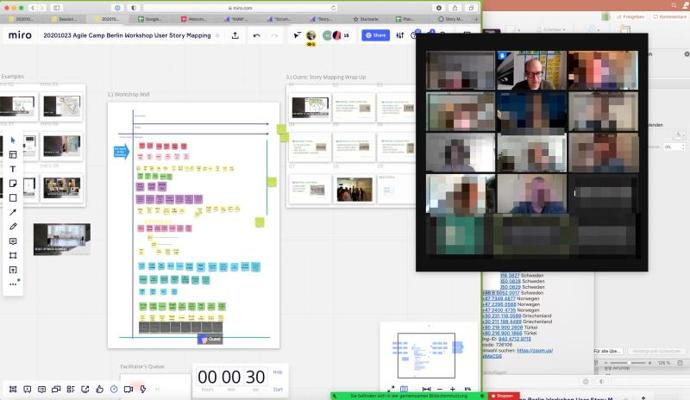Select the Sticky note tool
The height and width of the screenshot is (400, 690).
13,183
